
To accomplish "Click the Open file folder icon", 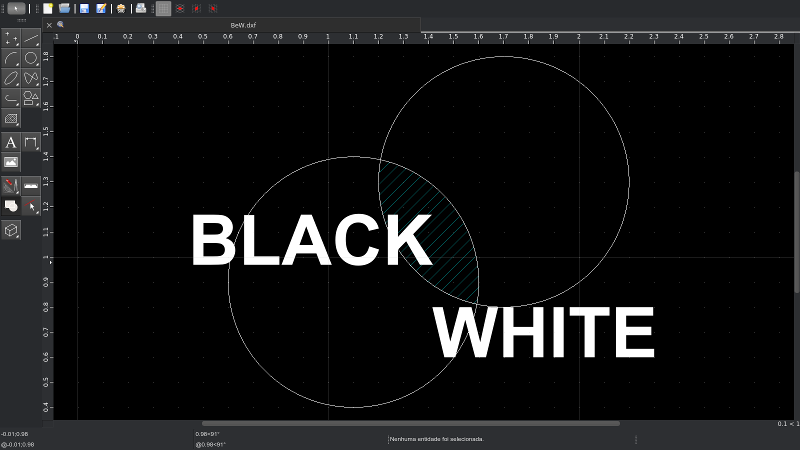I will point(64,8).
